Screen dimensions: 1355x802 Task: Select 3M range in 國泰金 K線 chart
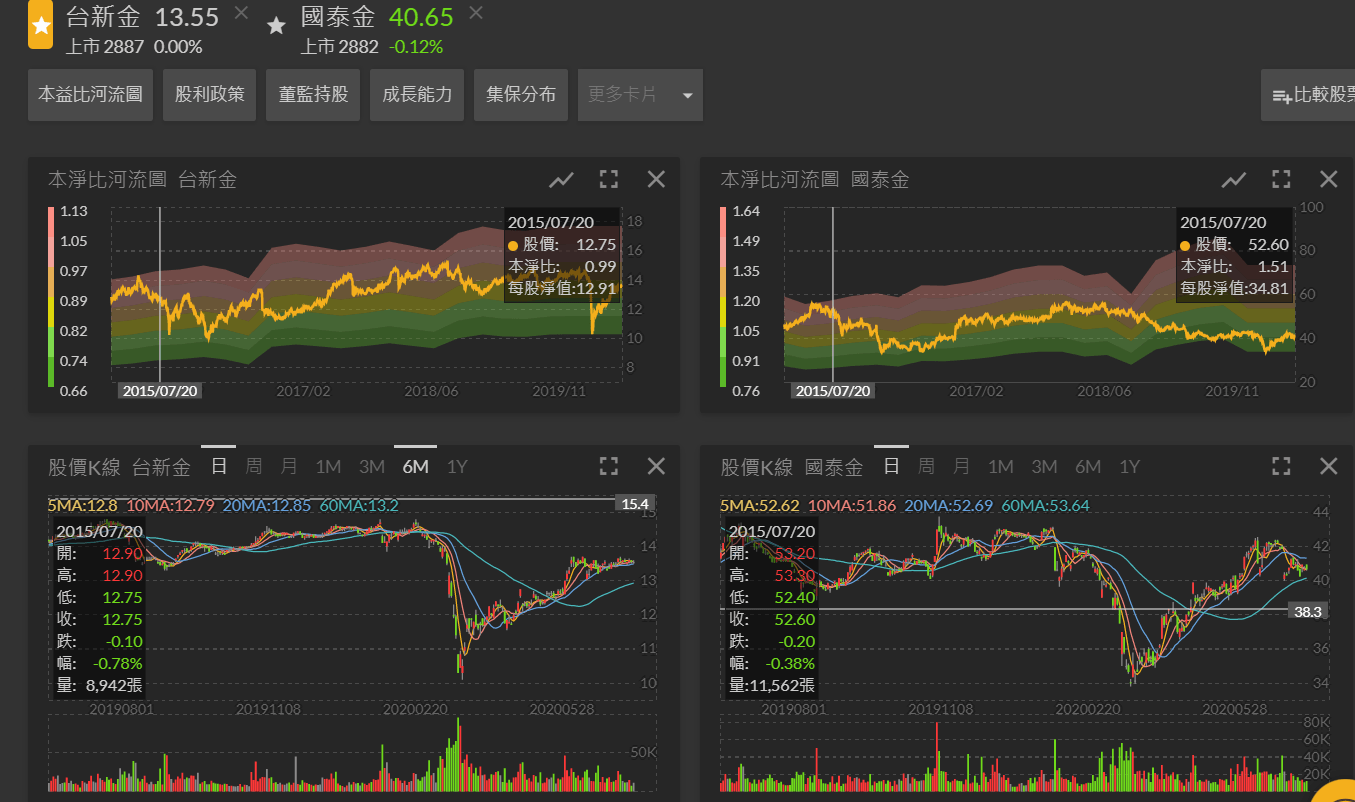click(x=1045, y=466)
